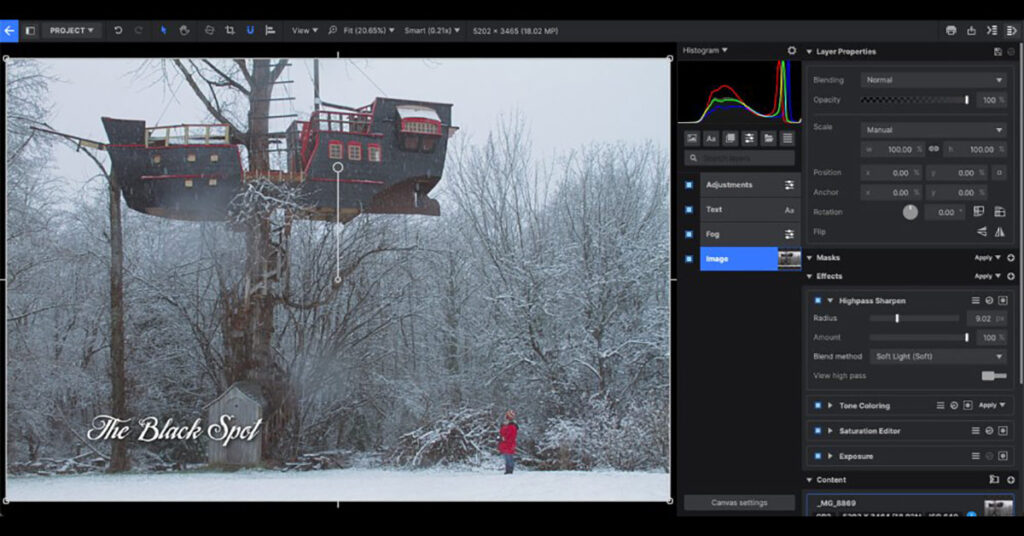The image size is (1024, 536).
Task: Open the Blending mode dropdown
Action: coord(934,80)
